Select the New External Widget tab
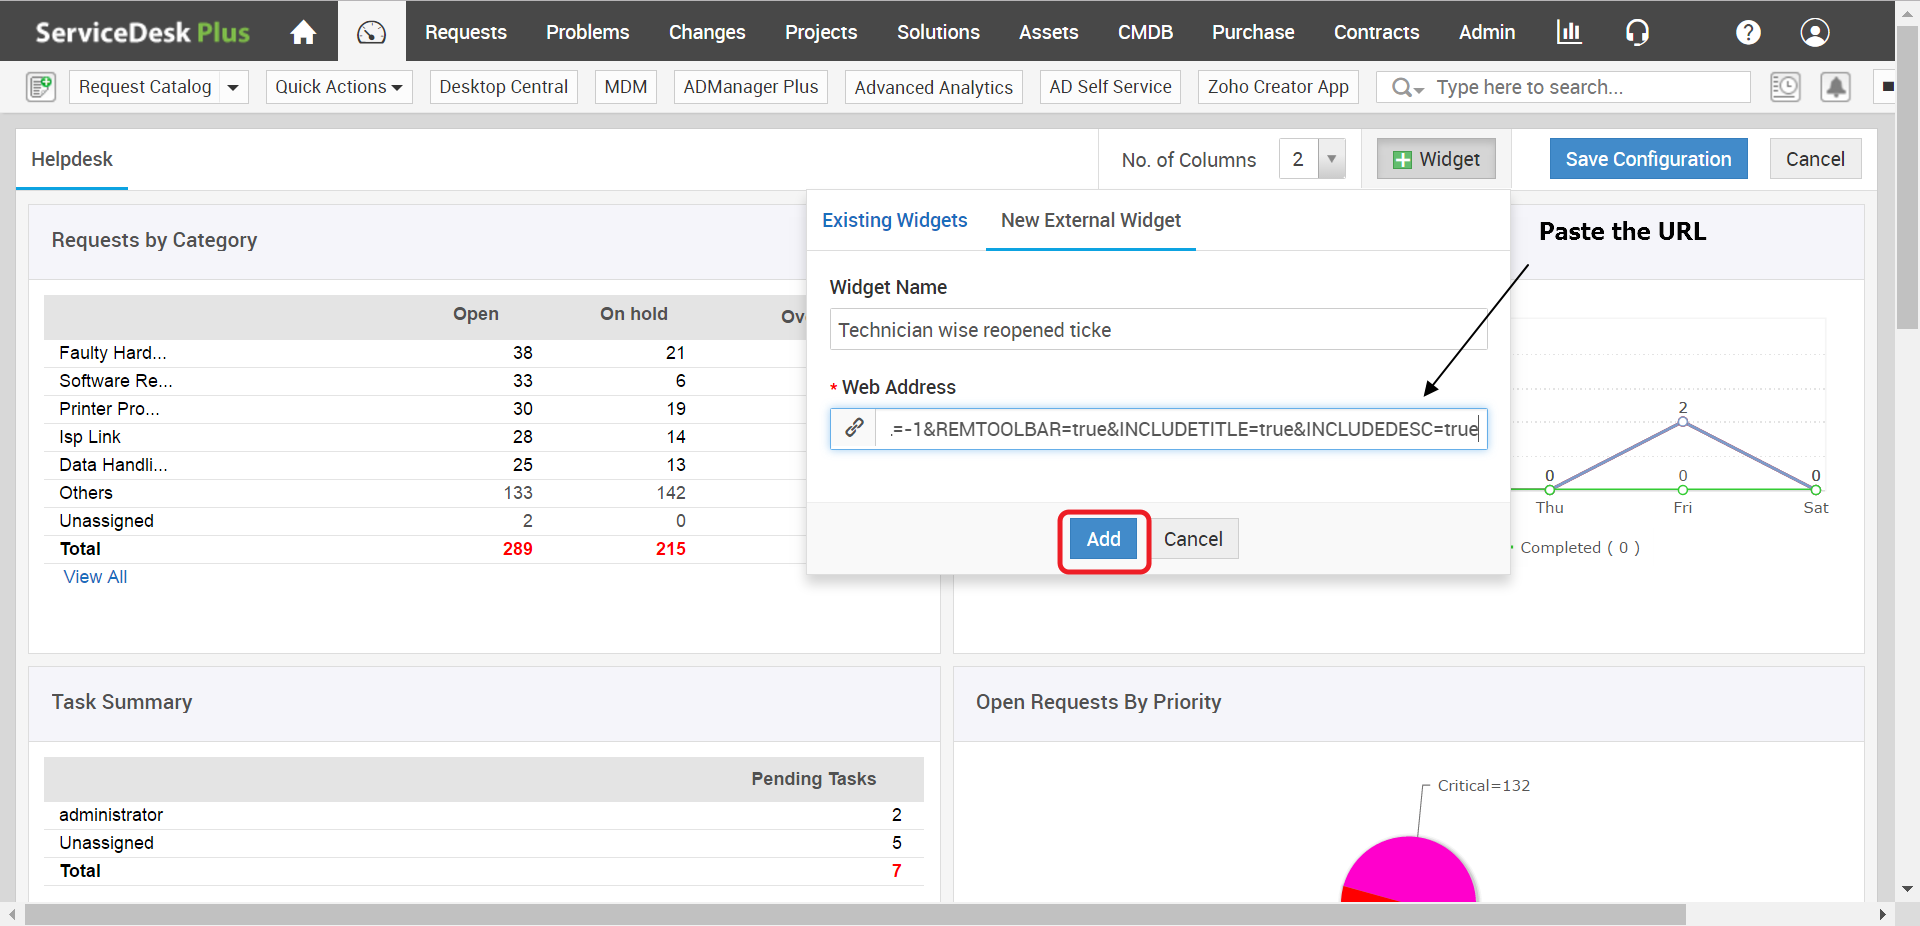 coord(1091,220)
